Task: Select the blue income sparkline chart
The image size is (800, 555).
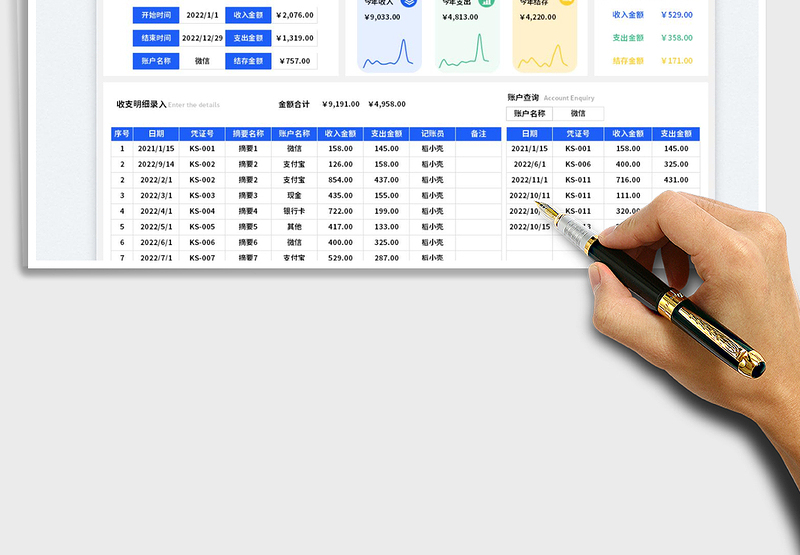Action: [388, 53]
